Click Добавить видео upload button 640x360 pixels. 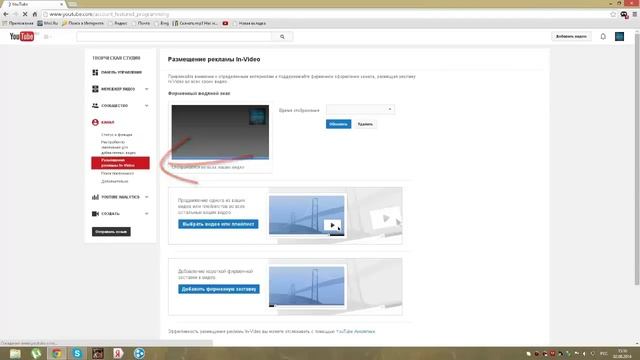571,36
